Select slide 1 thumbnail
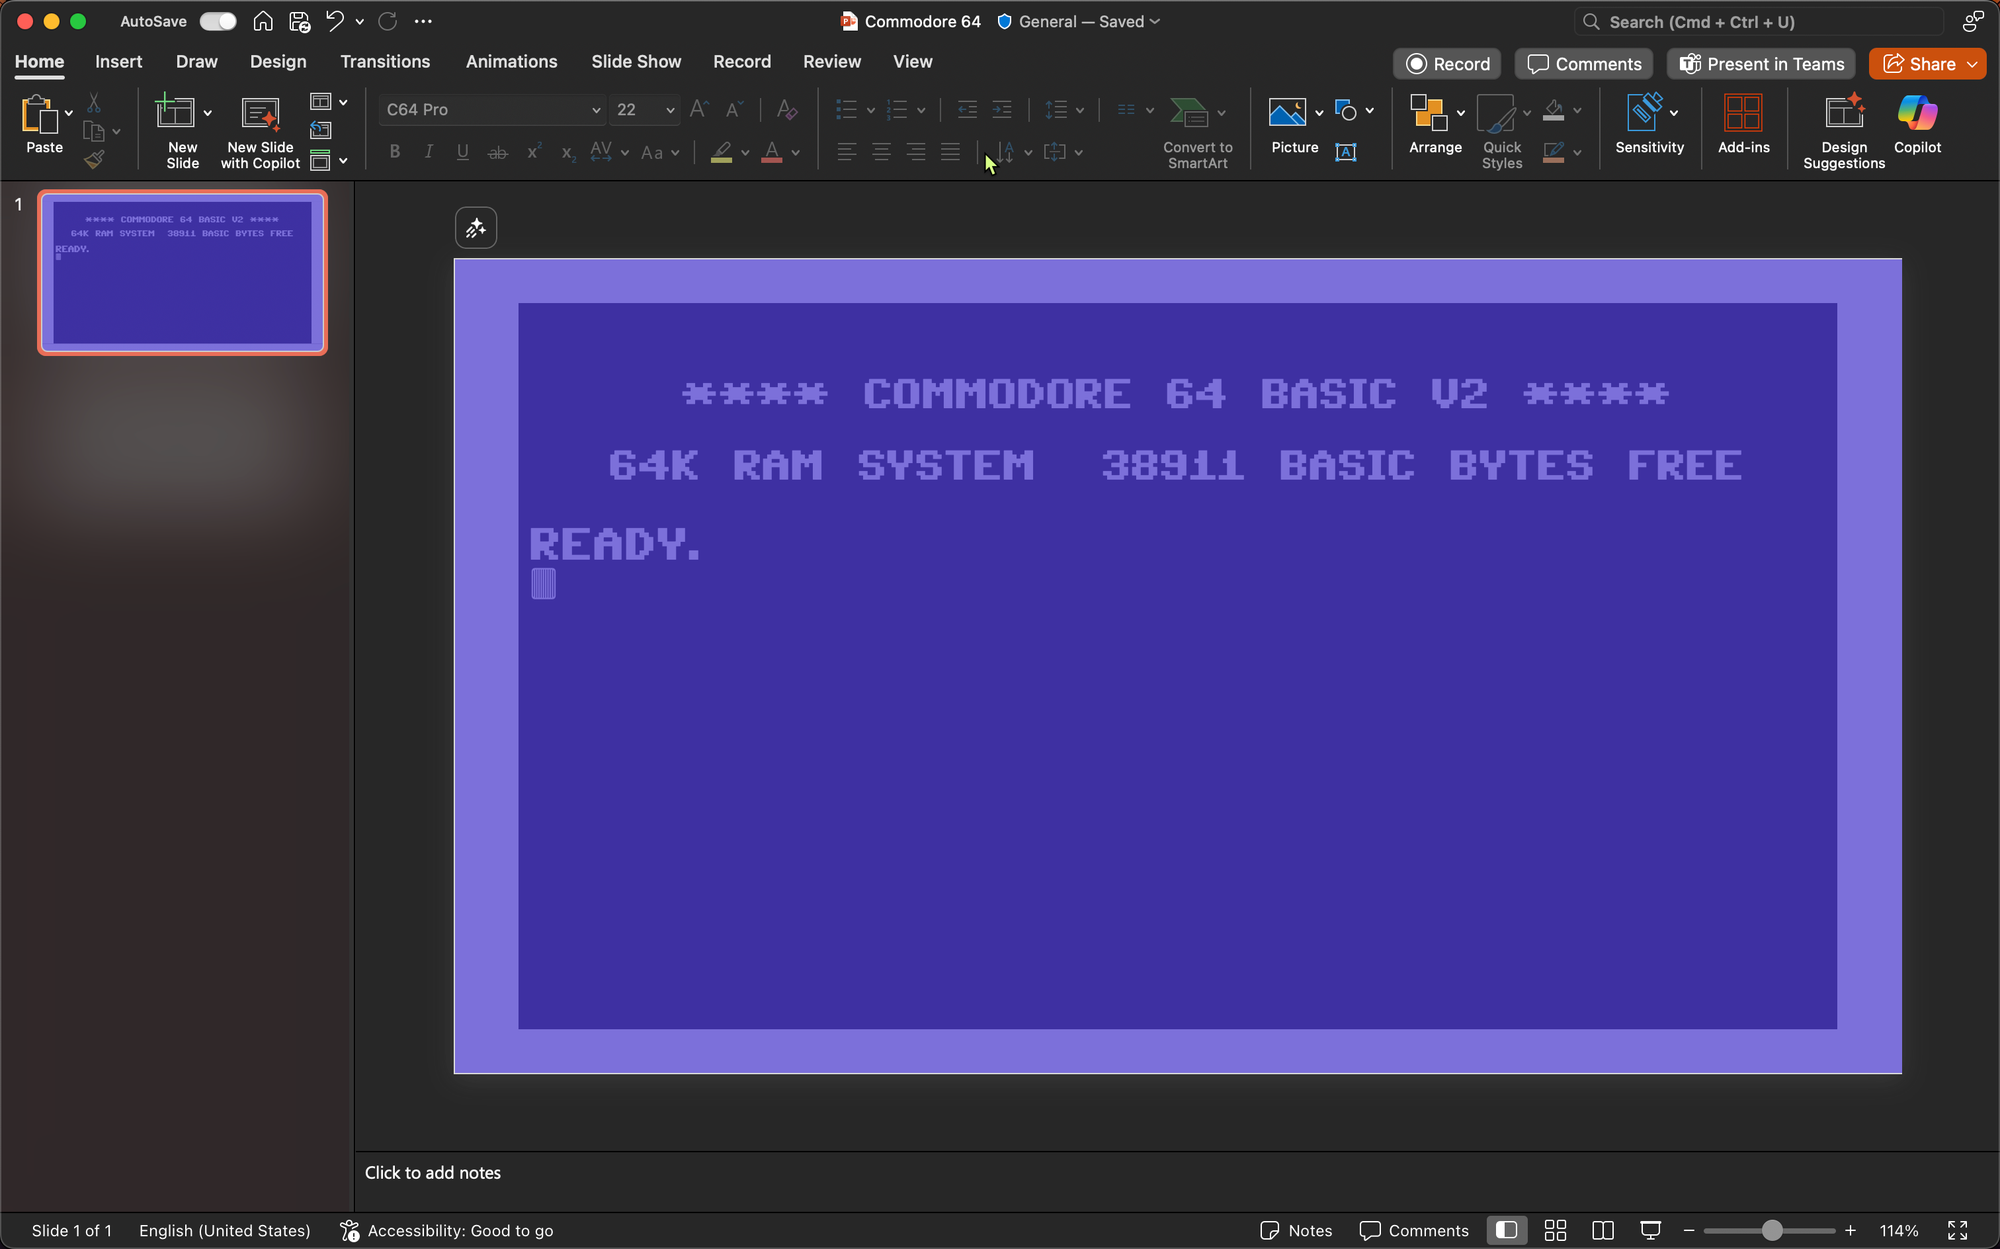The height and width of the screenshot is (1249, 2000). (182, 273)
